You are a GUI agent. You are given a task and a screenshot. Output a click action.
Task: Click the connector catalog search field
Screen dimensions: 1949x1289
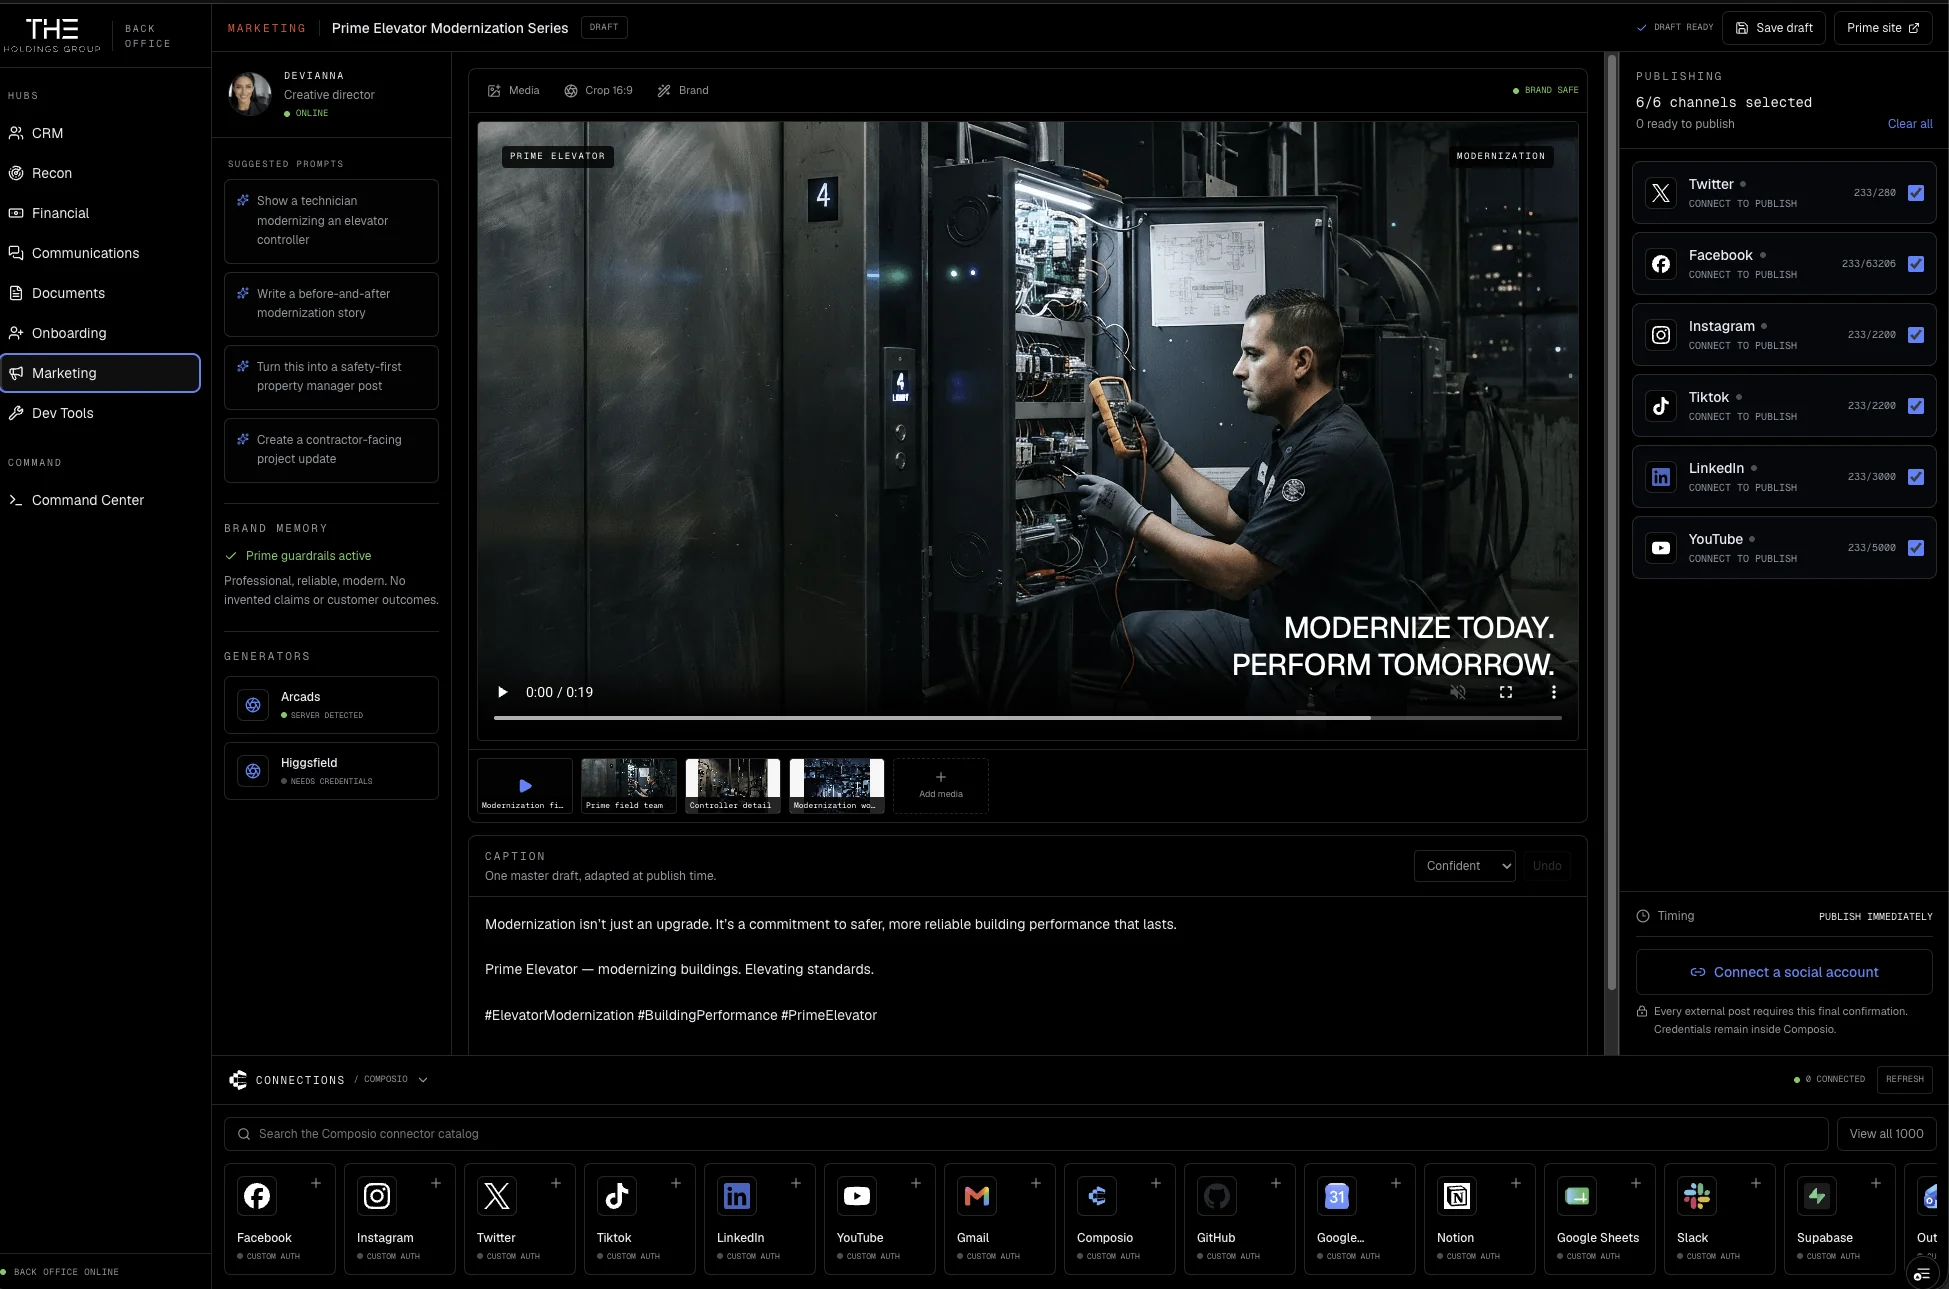coord(1026,1134)
